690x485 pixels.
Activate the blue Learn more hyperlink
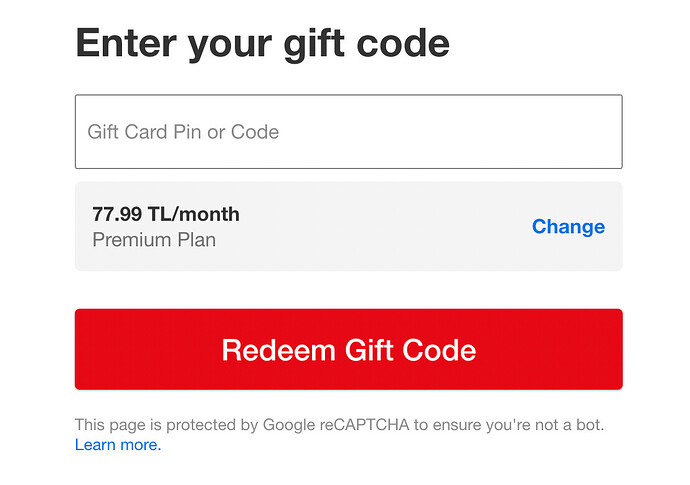(118, 445)
